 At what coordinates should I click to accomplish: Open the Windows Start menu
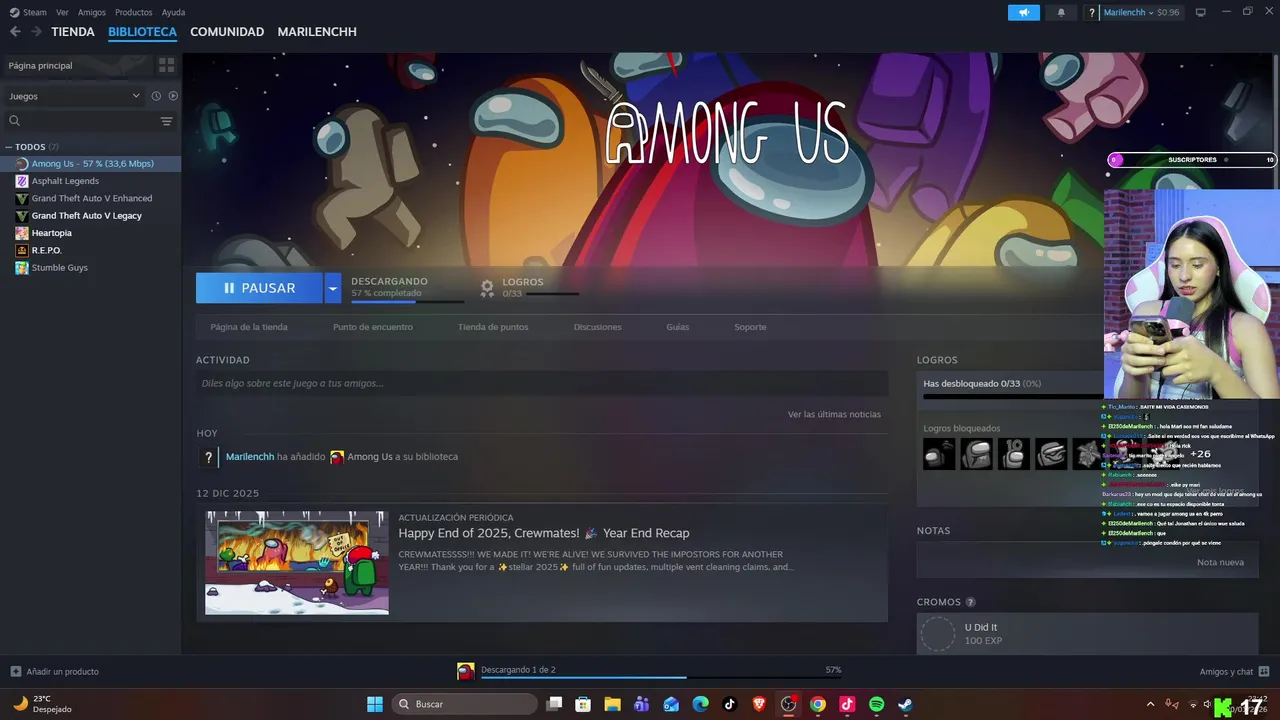375,704
